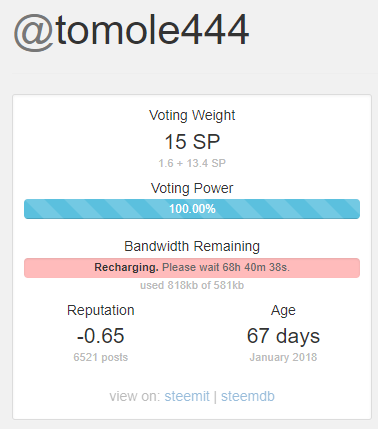The height and width of the screenshot is (429, 378).
Task: Click the Voting Weight label
Action: point(192,115)
